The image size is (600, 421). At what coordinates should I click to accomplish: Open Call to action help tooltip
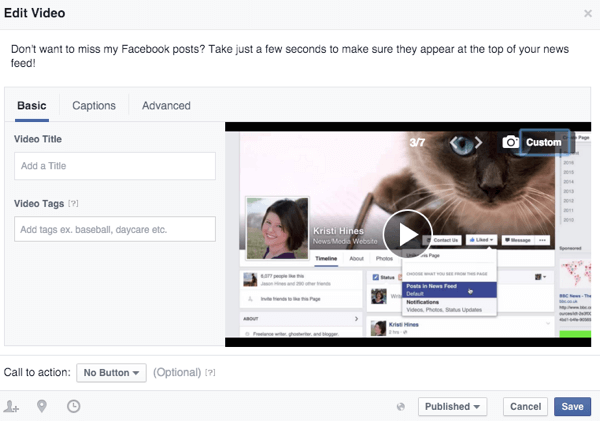point(210,372)
